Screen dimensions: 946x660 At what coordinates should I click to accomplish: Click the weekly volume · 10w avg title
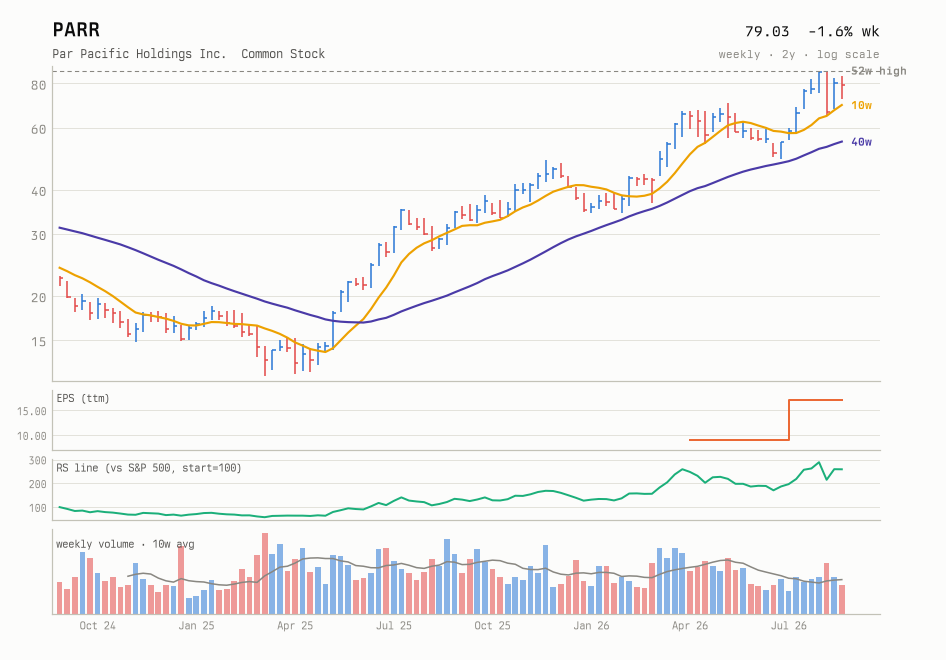[125, 544]
